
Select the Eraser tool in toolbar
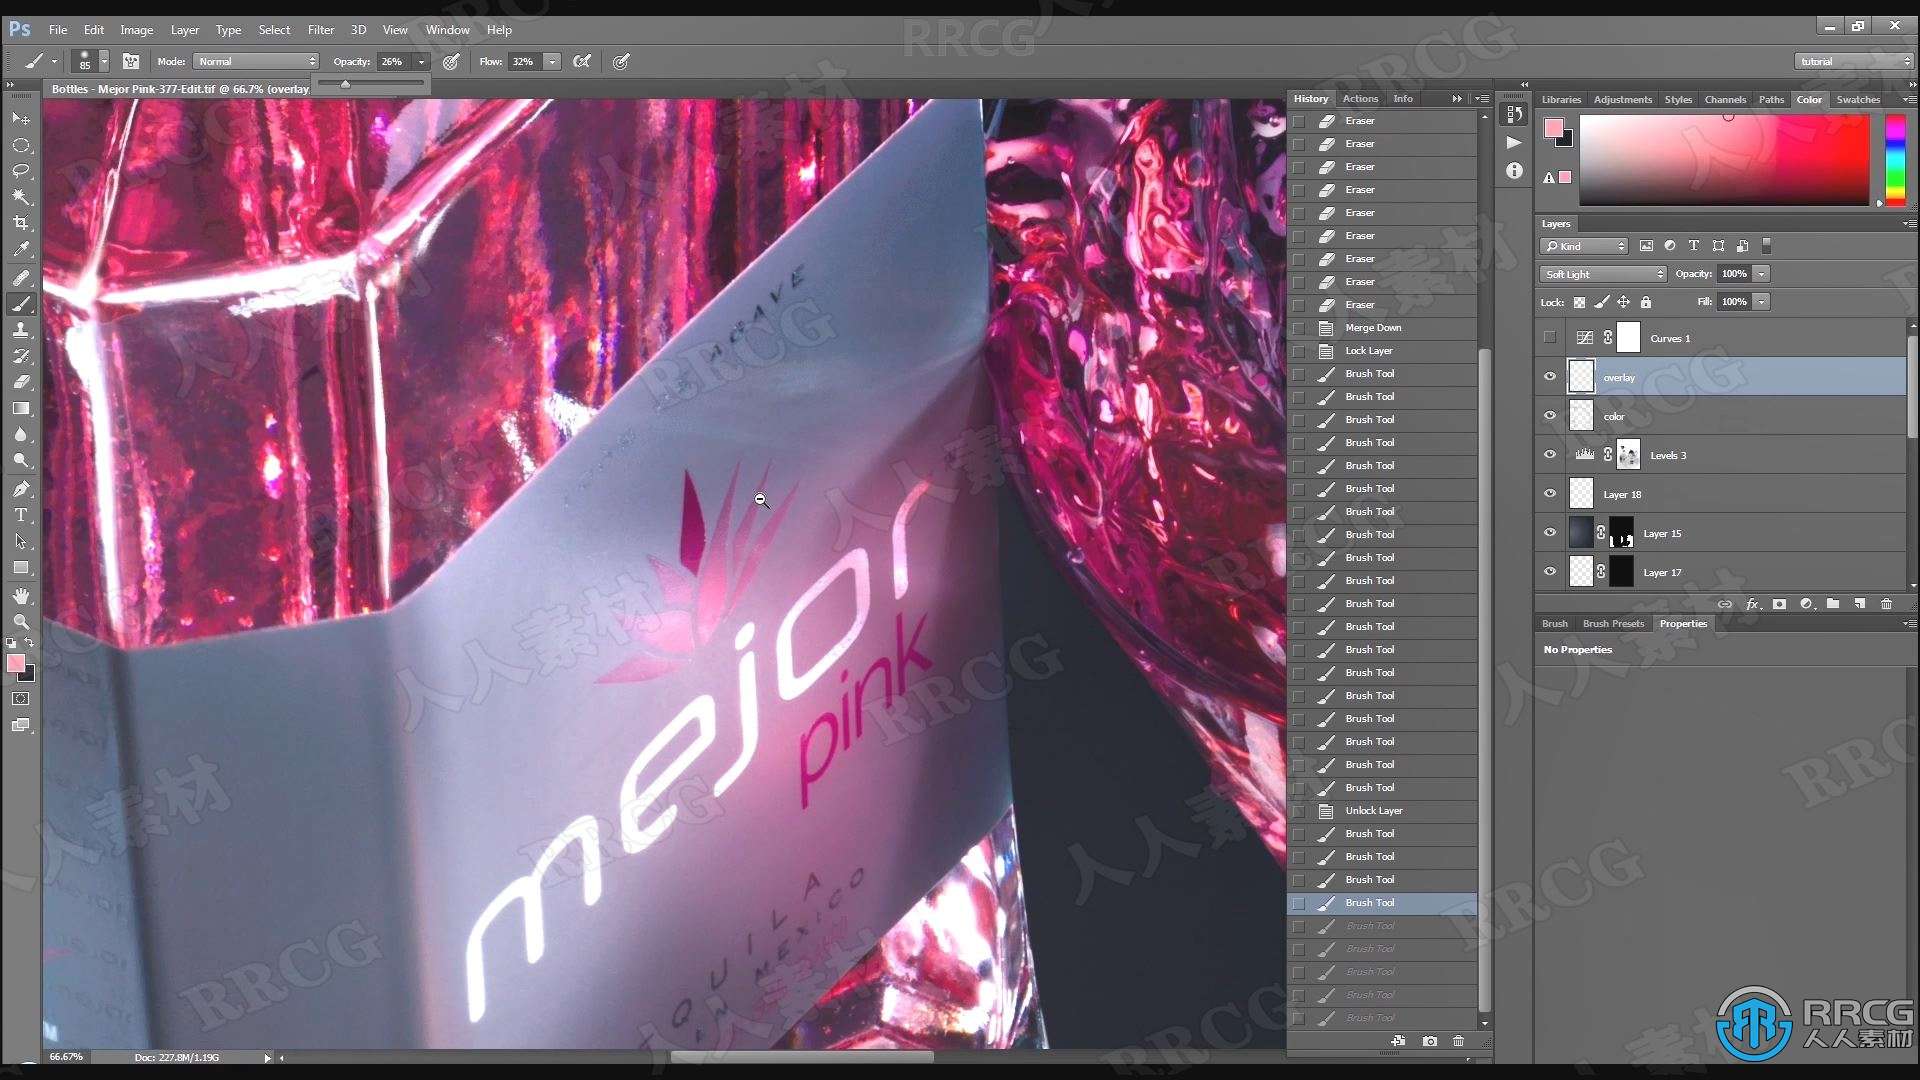click(x=20, y=382)
